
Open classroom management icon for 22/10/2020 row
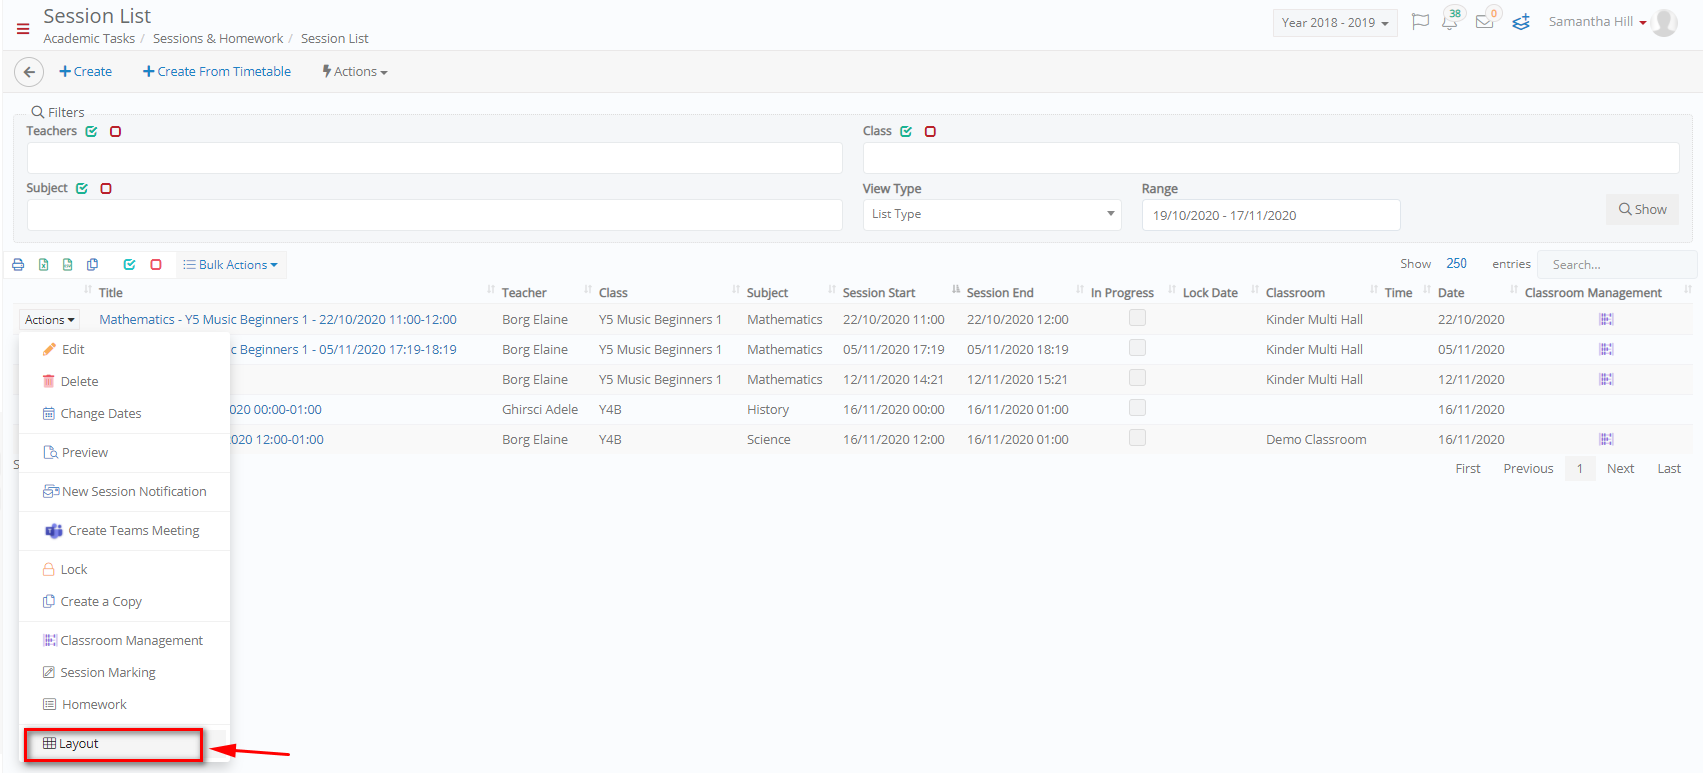[1606, 319]
